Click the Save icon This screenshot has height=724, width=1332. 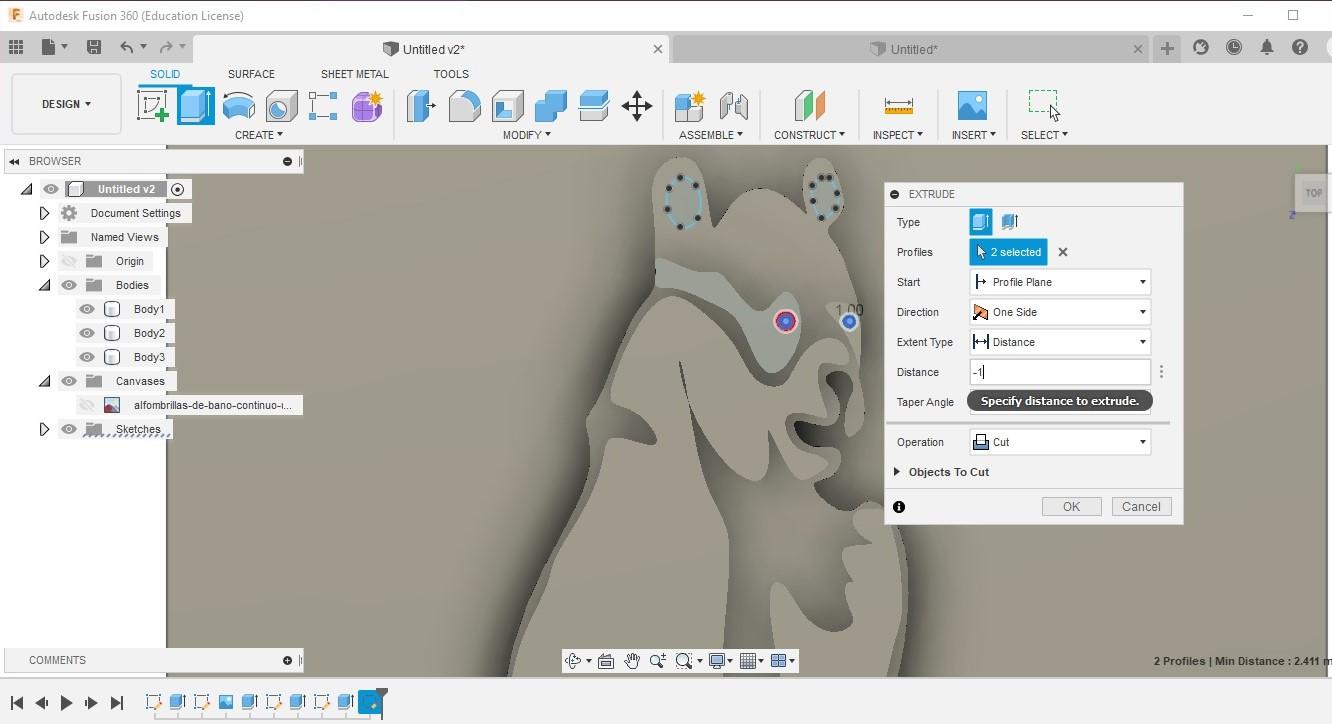94,47
